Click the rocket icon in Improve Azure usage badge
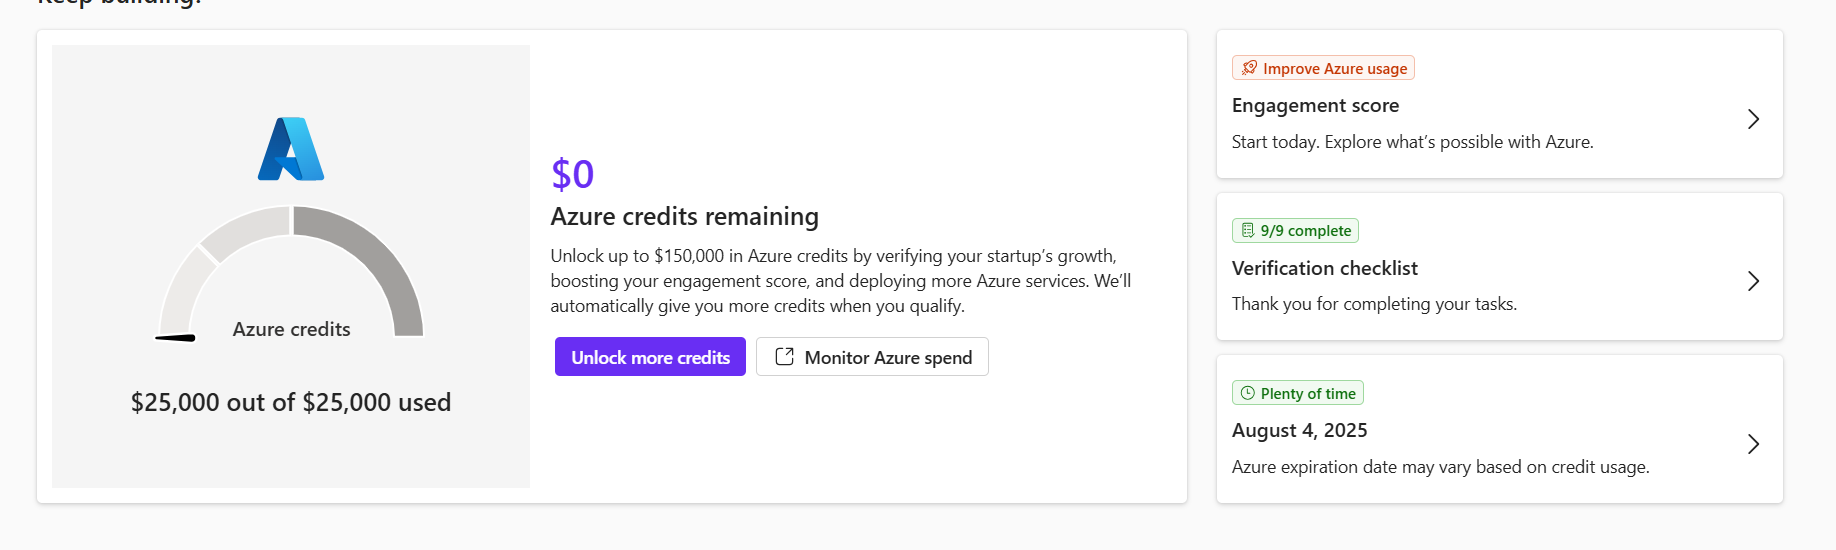The height and width of the screenshot is (550, 1836). point(1249,68)
